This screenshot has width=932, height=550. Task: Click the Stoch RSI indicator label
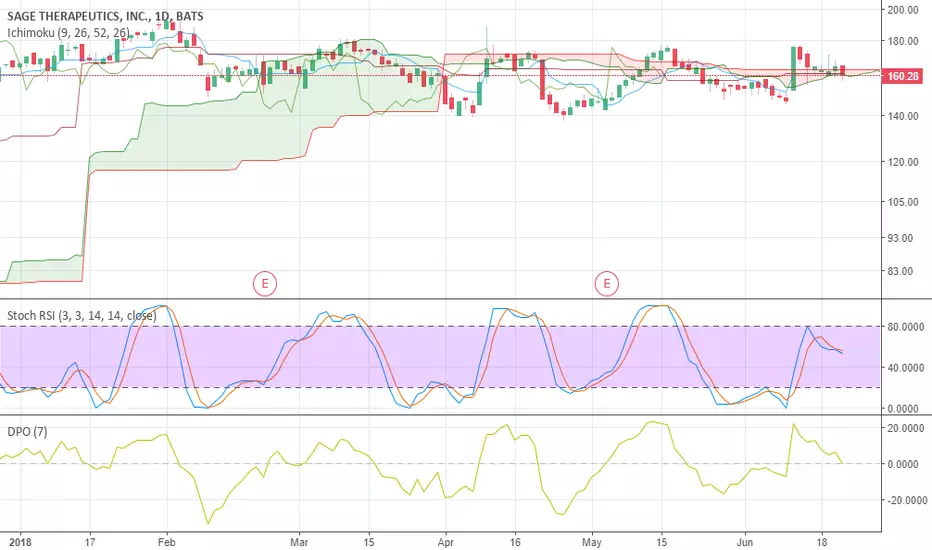82,316
